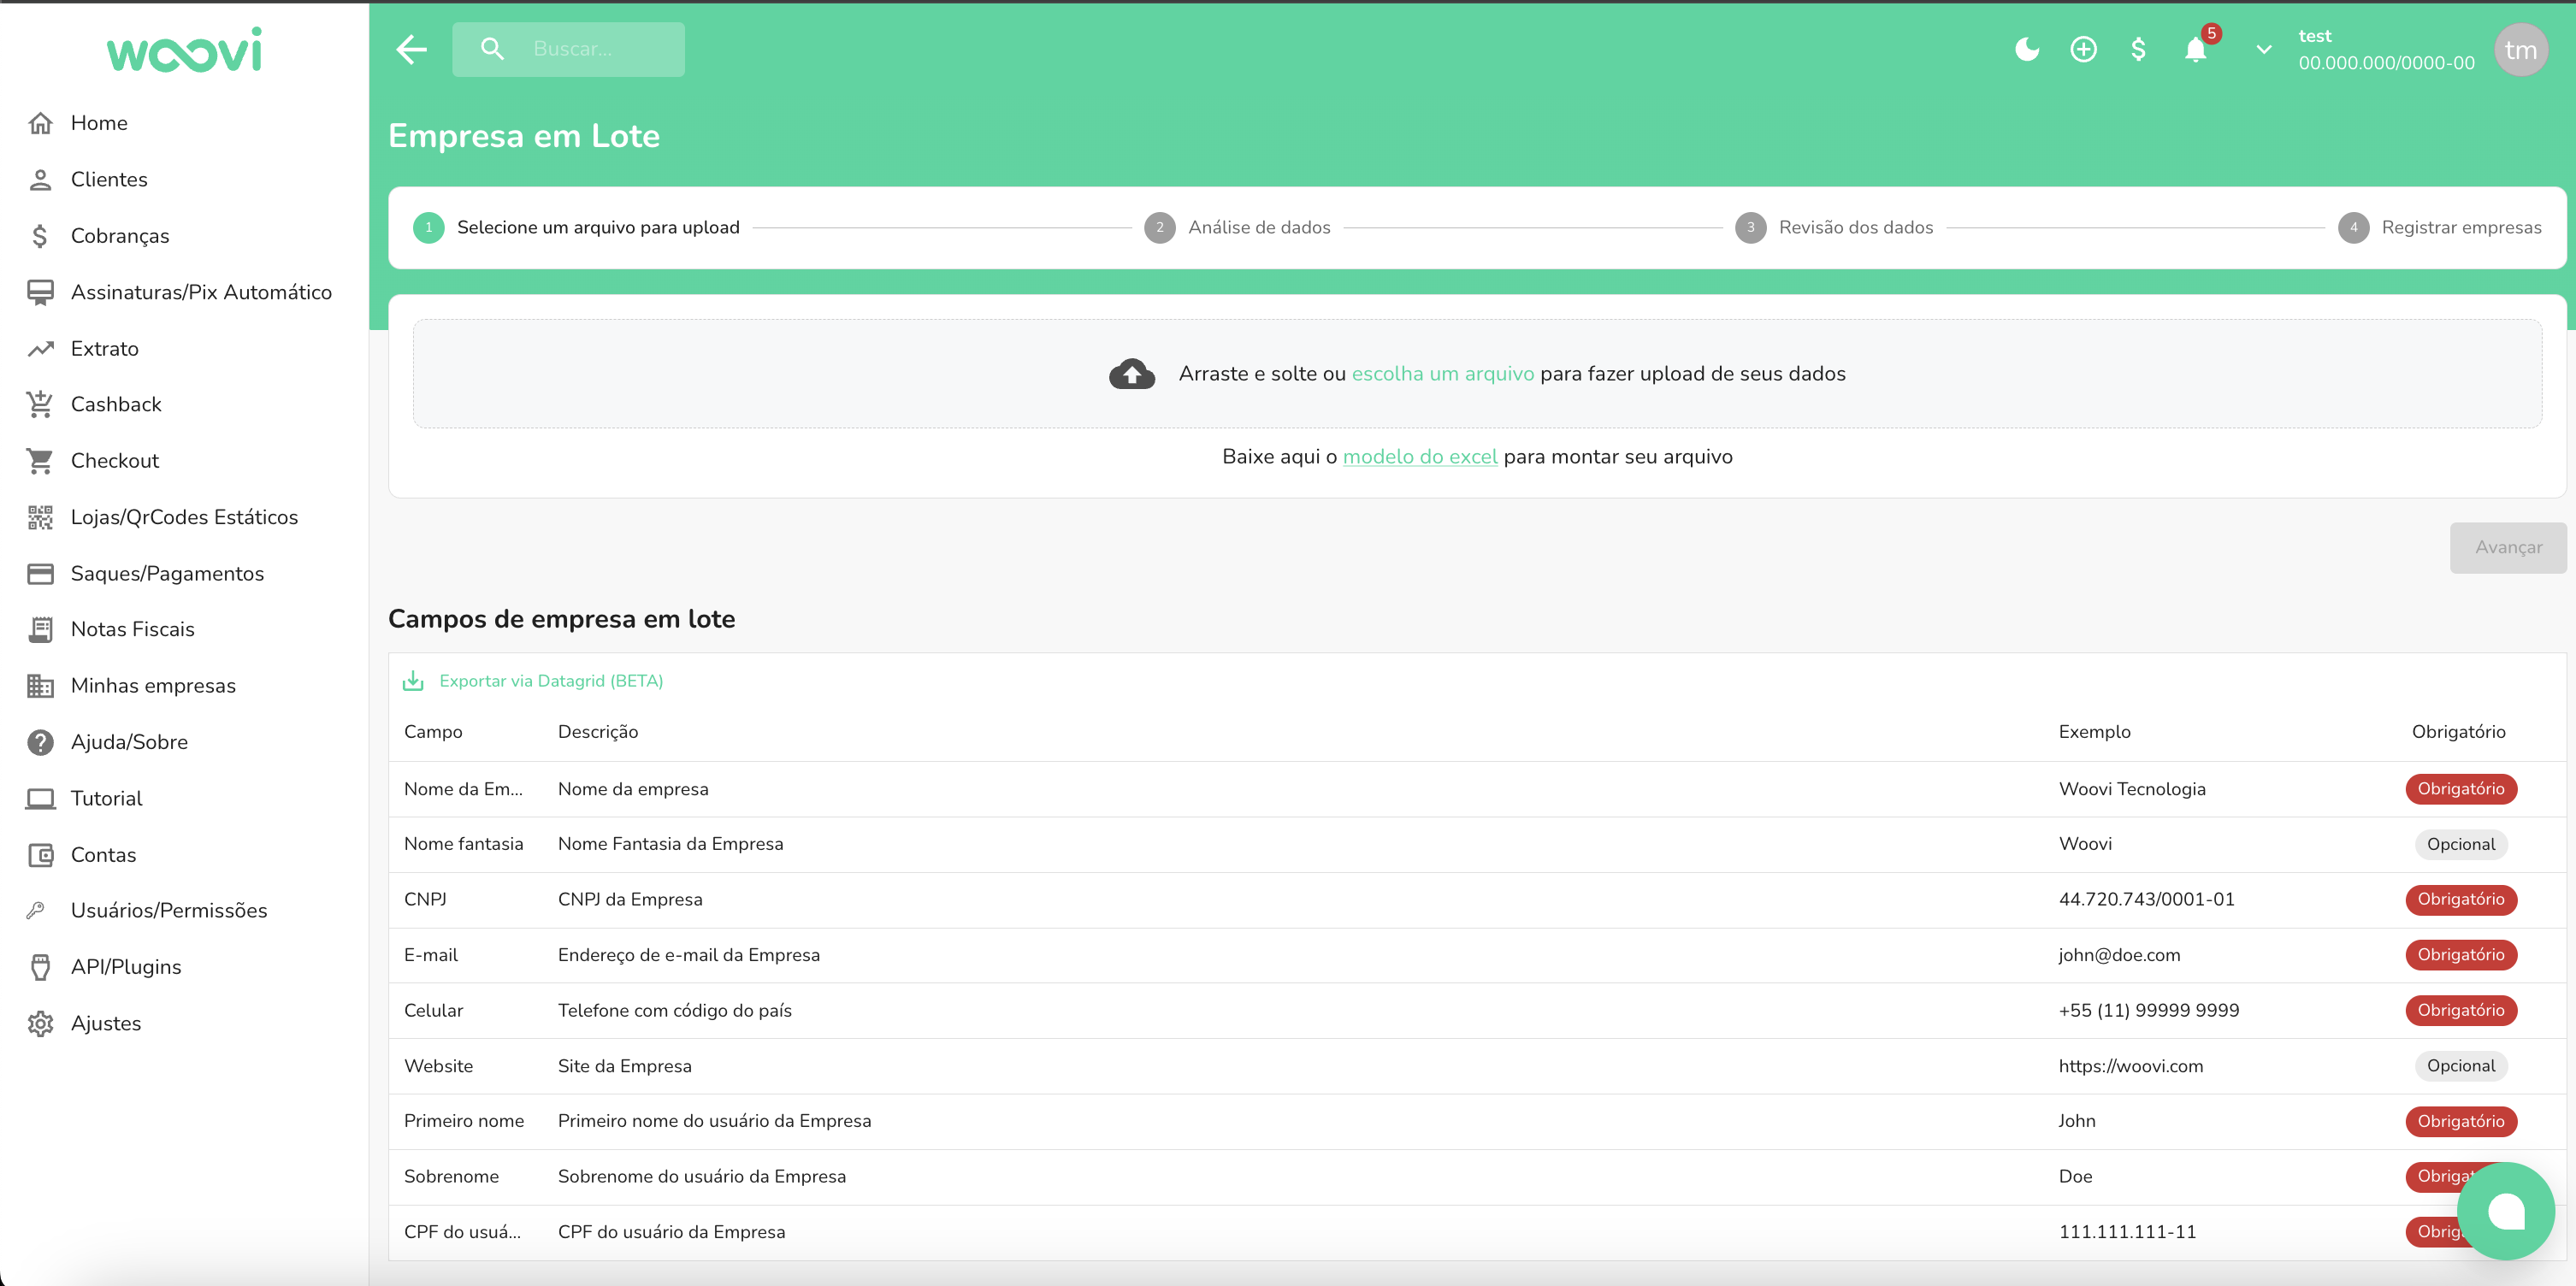Image resolution: width=2576 pixels, height=1286 pixels.
Task: Open Lojas/QrCodes Estáticos menu item
Action: pyautogui.click(x=184, y=517)
